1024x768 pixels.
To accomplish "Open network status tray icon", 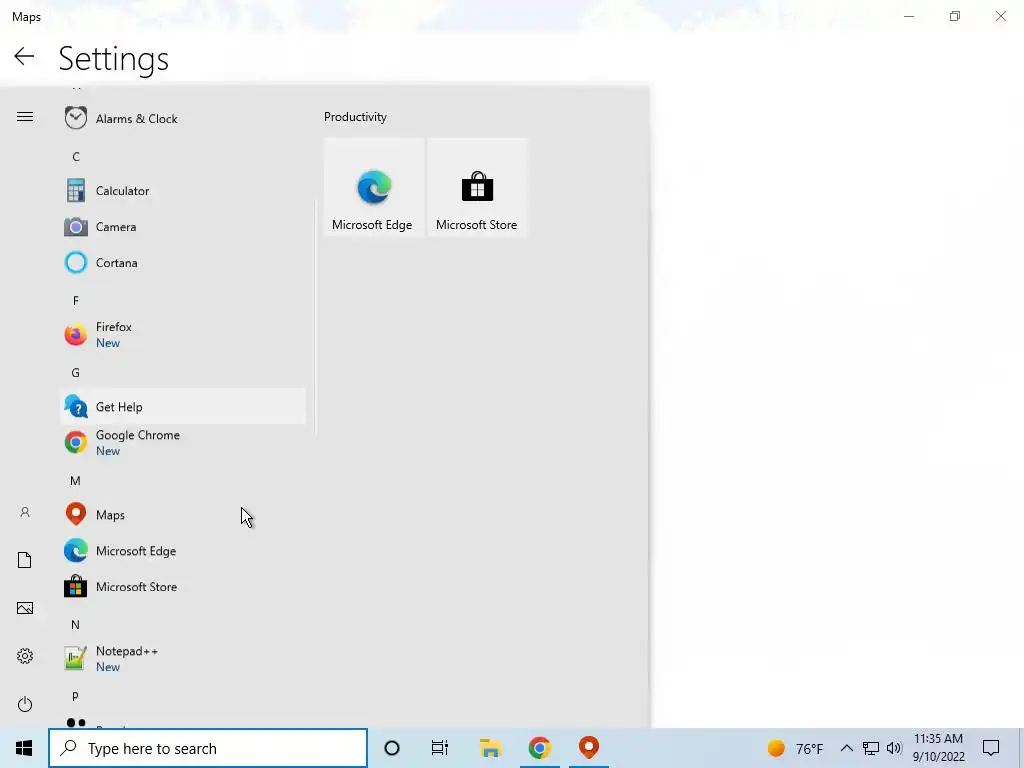I will 871,748.
